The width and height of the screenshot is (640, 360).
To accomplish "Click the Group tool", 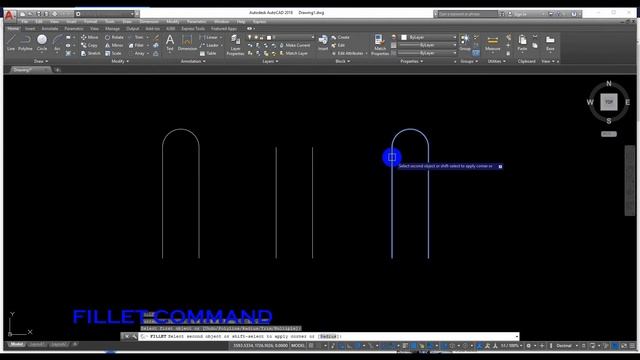I will pyautogui.click(x=464, y=42).
